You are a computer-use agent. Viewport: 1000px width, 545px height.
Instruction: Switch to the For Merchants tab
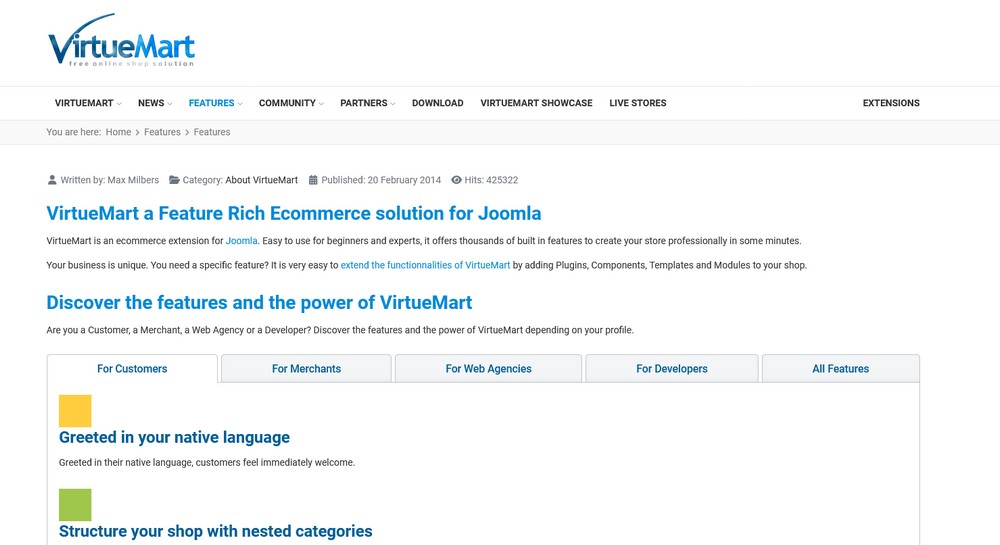click(x=306, y=368)
